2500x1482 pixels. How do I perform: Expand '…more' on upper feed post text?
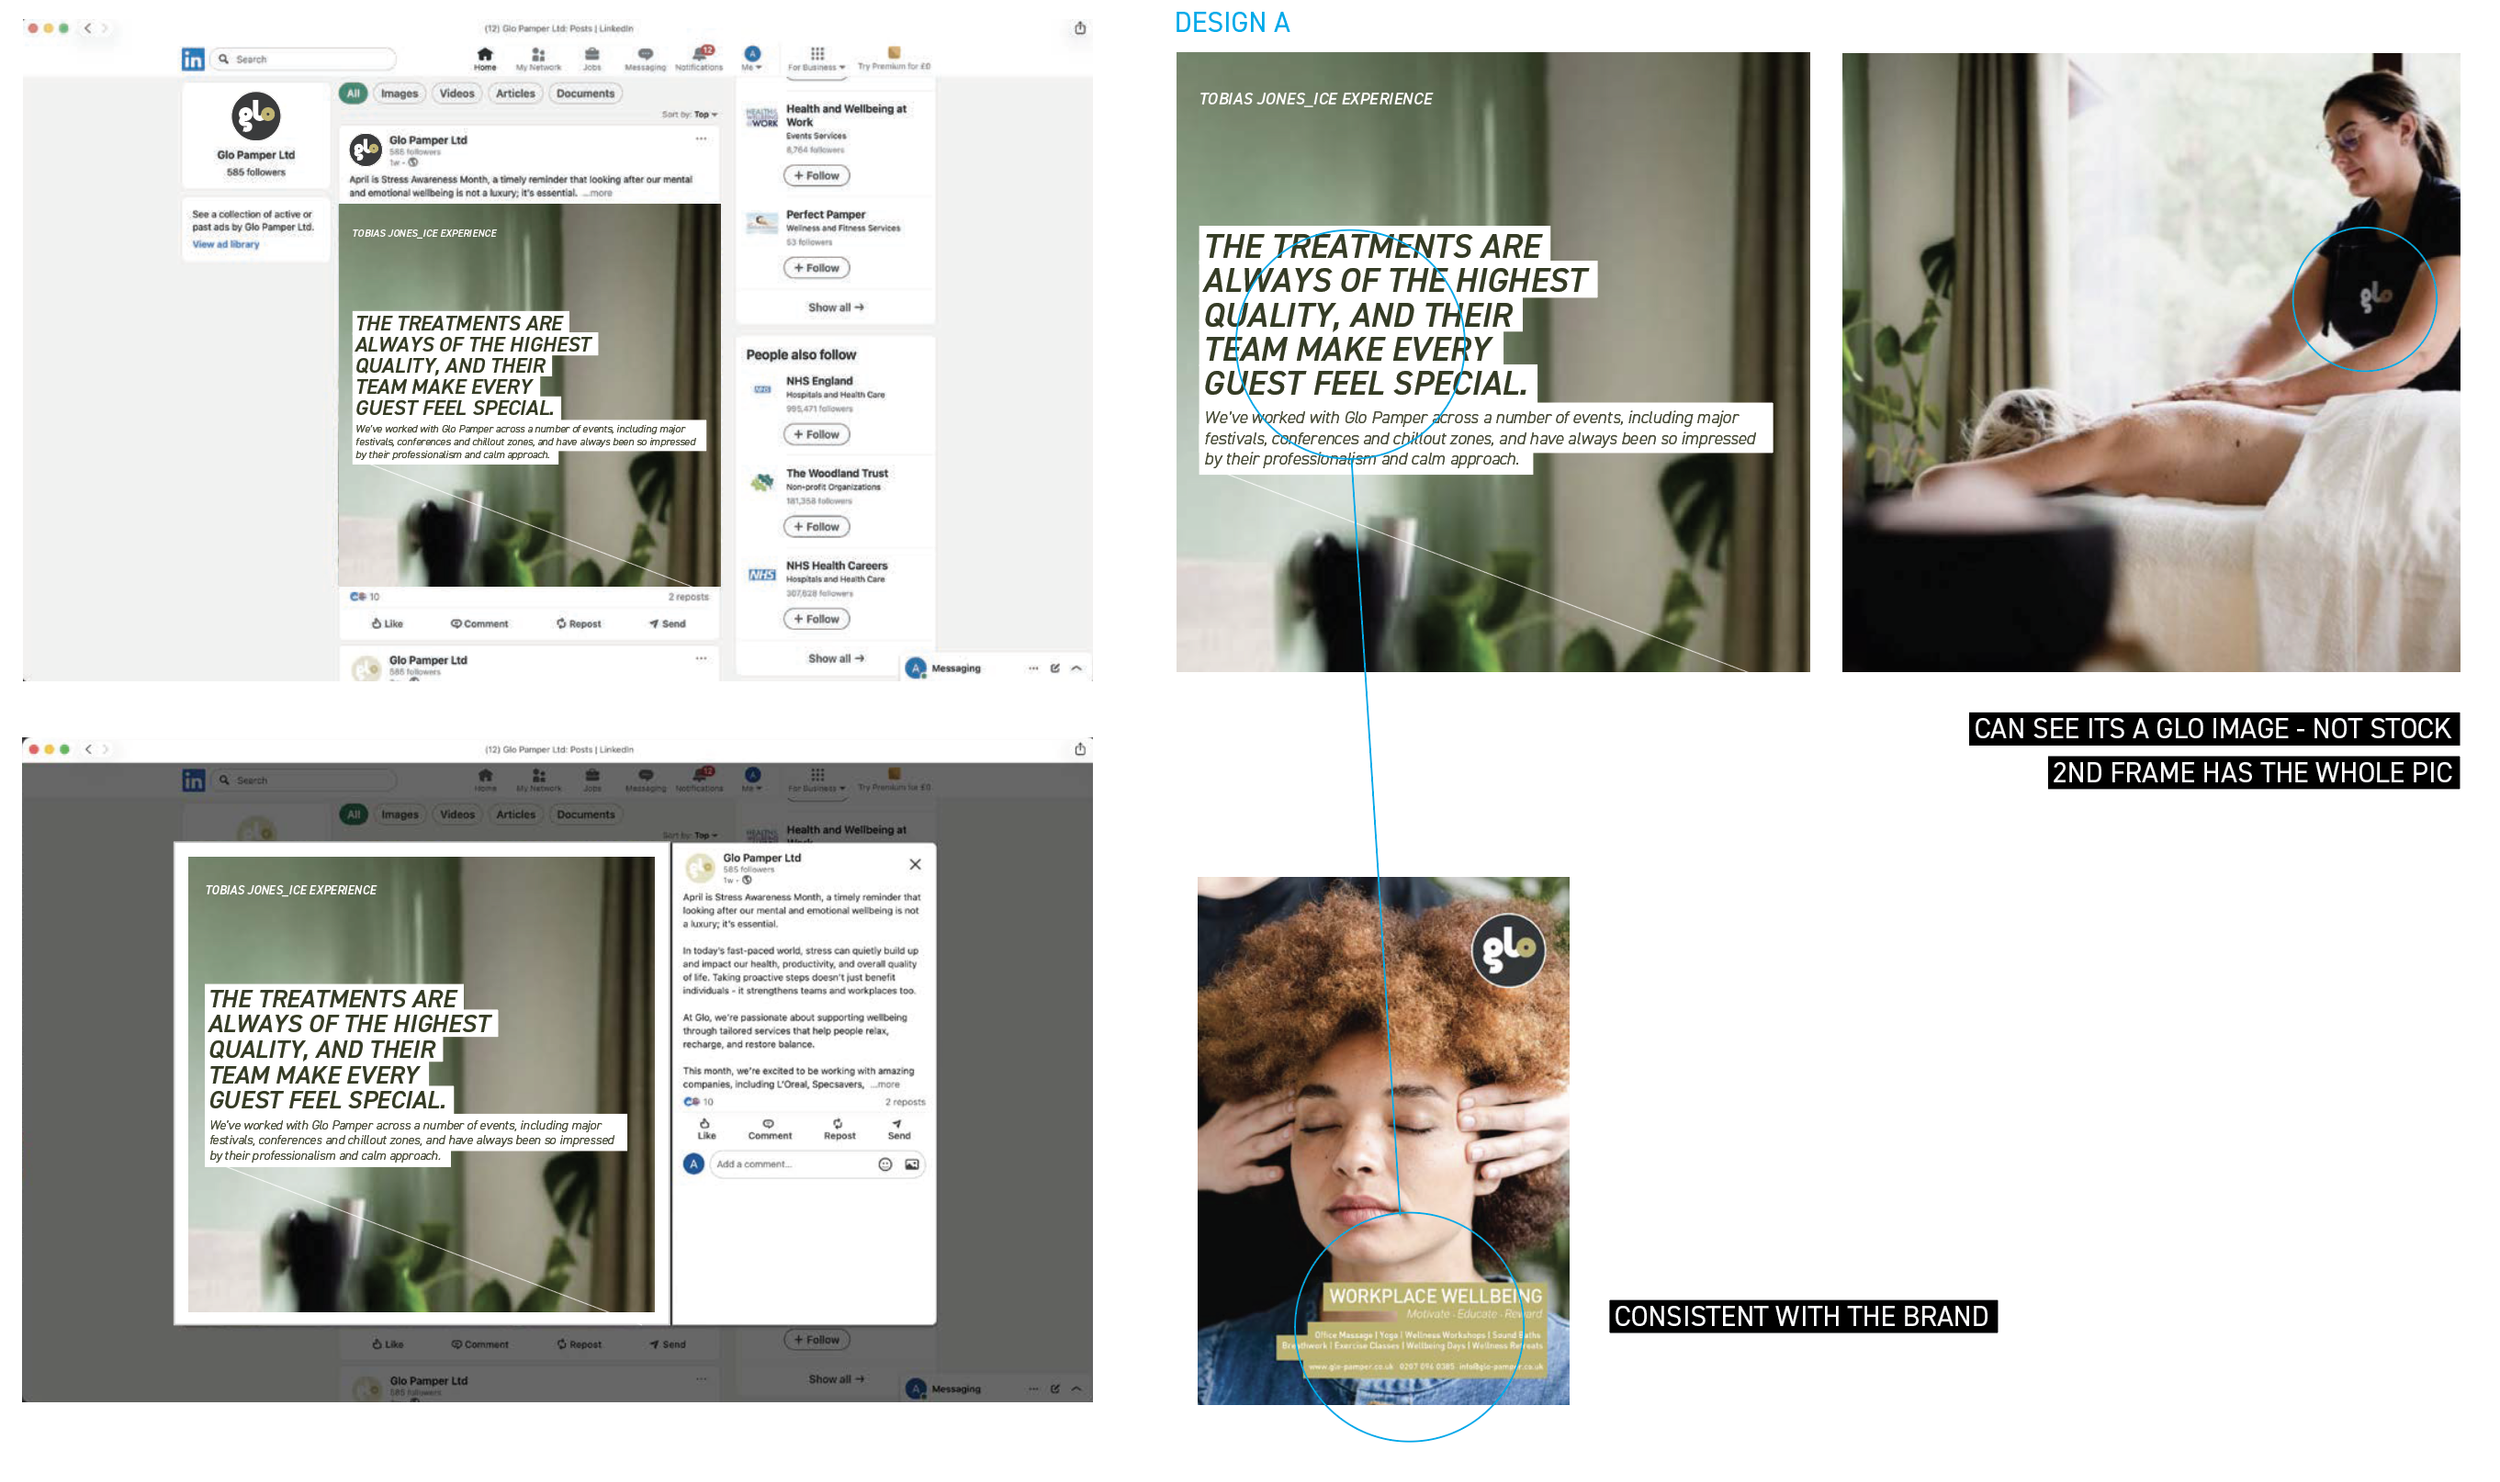point(597,193)
